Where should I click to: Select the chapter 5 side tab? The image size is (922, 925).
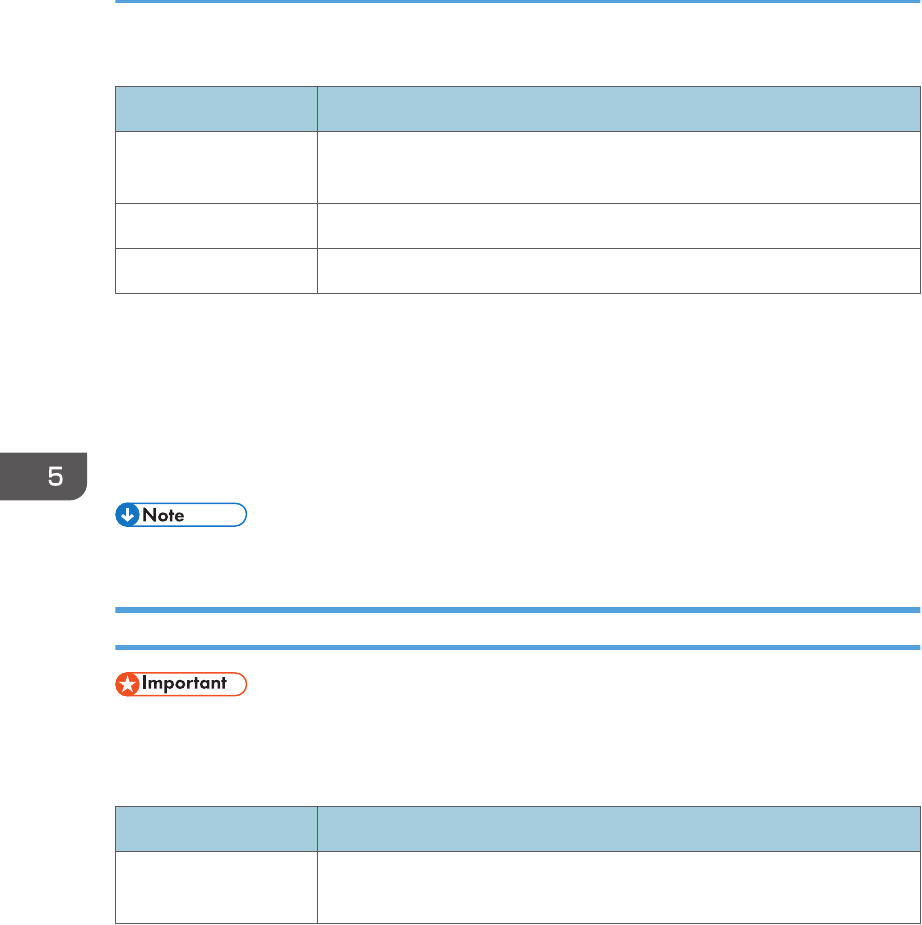[43, 477]
